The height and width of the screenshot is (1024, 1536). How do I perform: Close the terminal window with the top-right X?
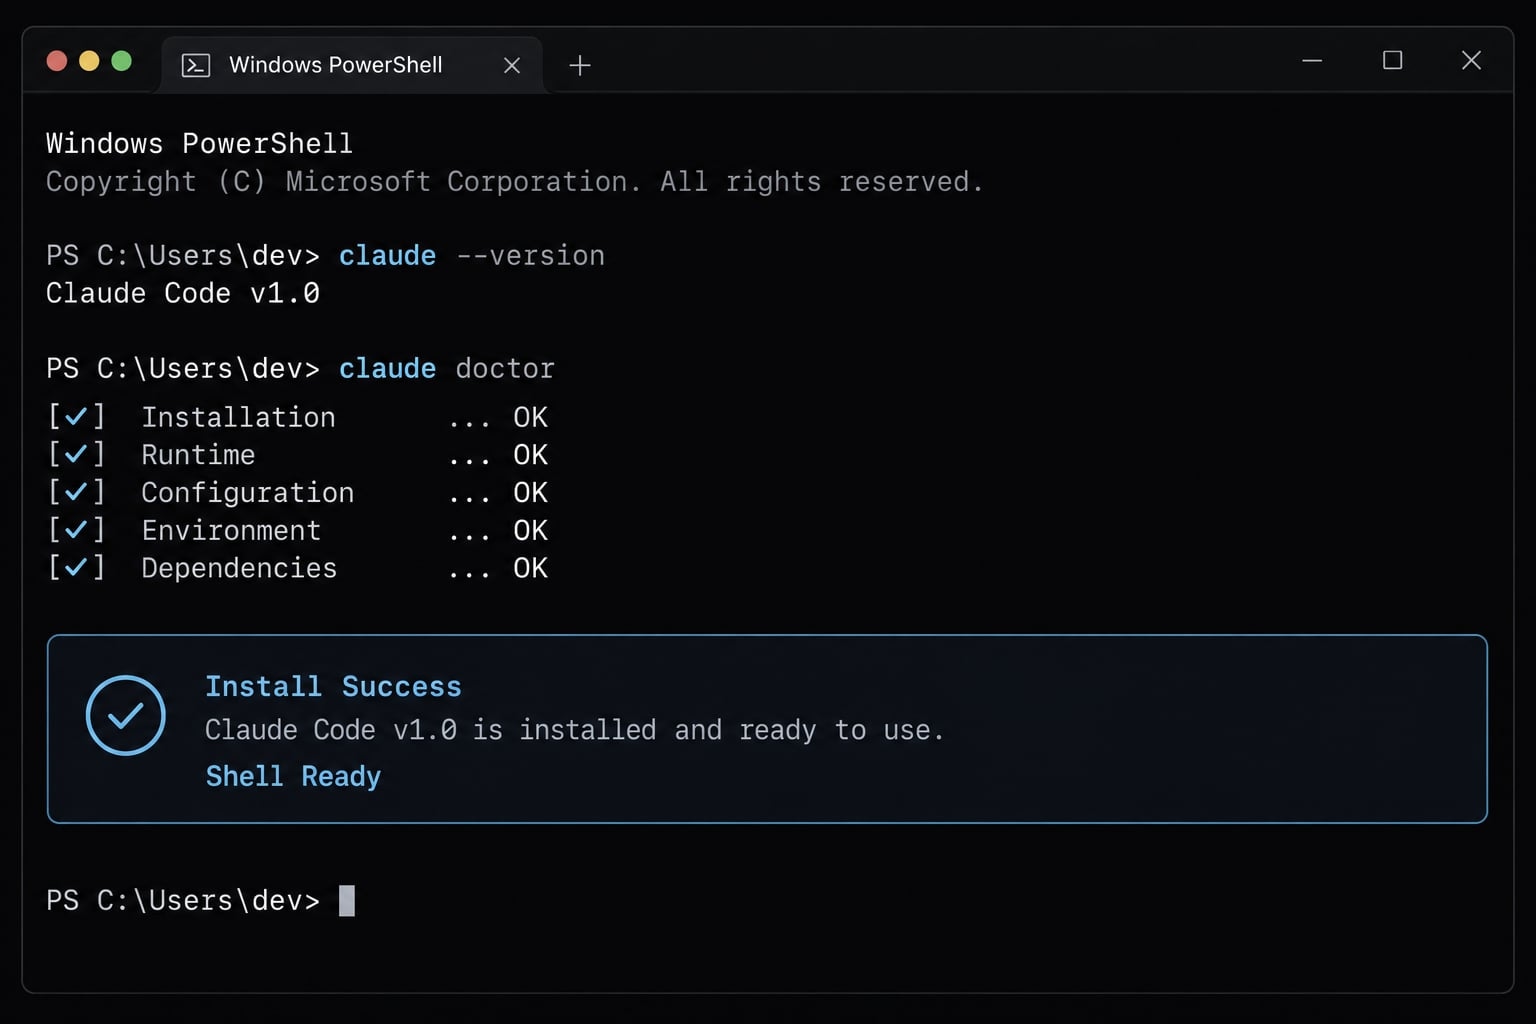[1471, 60]
